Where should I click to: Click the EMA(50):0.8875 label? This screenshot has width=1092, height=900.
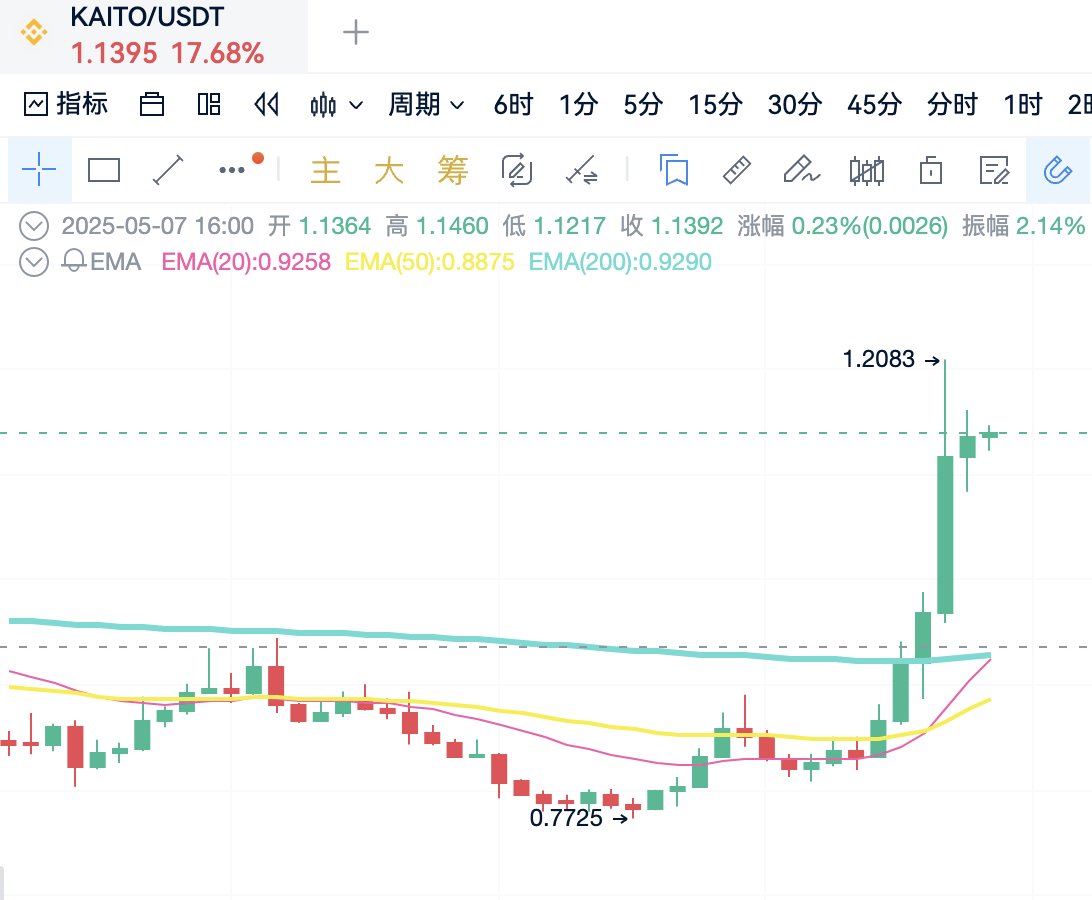pyautogui.click(x=430, y=262)
